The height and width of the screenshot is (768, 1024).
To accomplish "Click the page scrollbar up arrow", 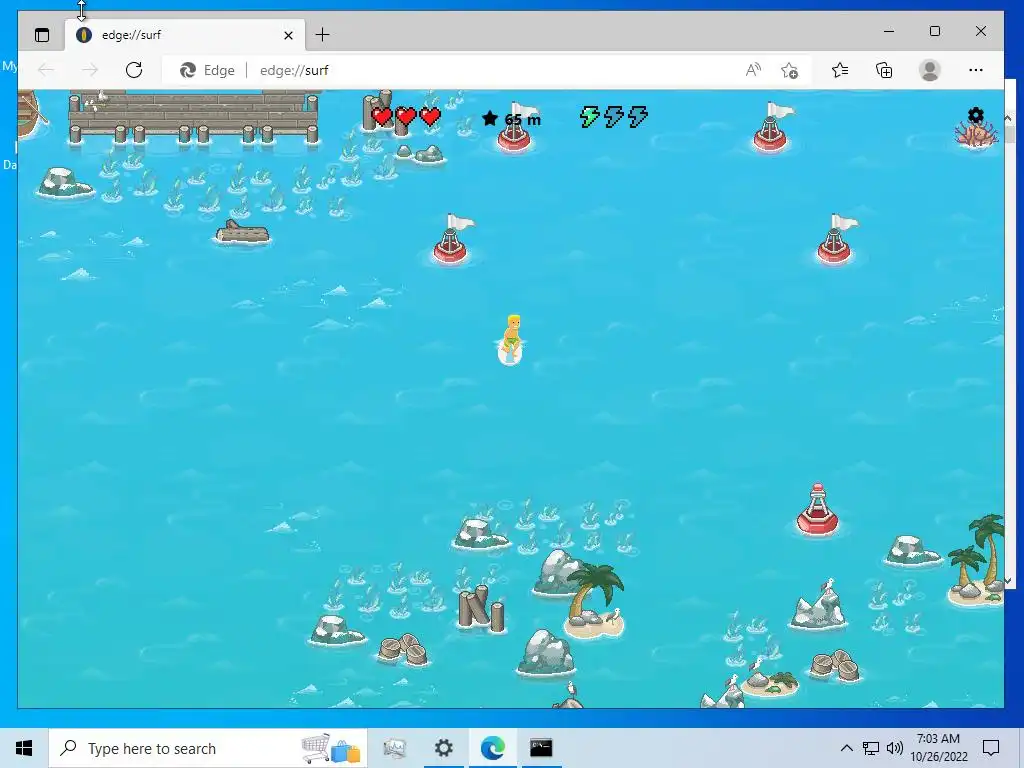I will pyautogui.click(x=1008, y=118).
